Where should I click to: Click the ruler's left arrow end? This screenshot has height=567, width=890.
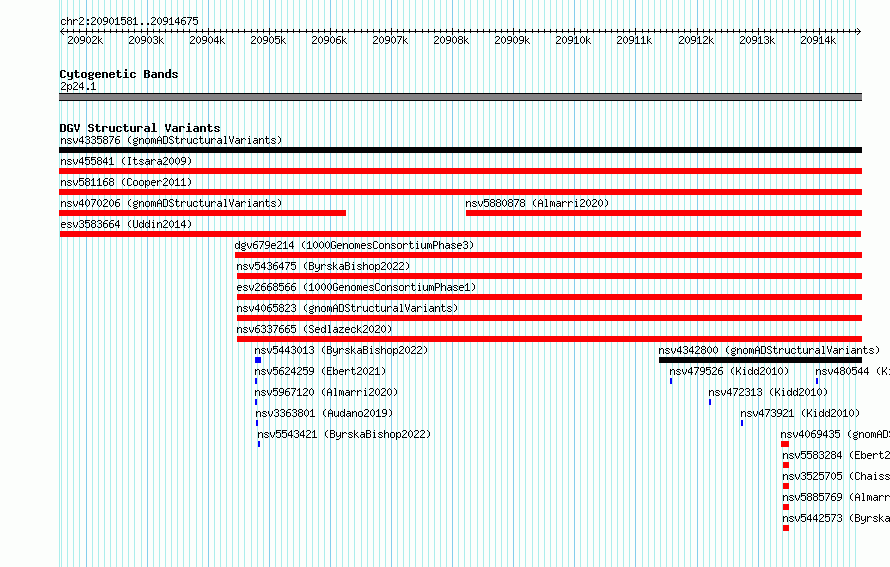(61, 32)
